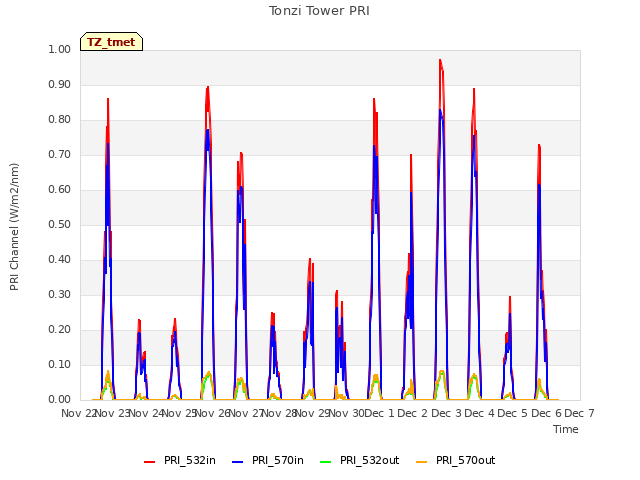The image size is (640, 480).
Task: Click the 0.10 y-axis tick value
Action: tap(60, 364)
